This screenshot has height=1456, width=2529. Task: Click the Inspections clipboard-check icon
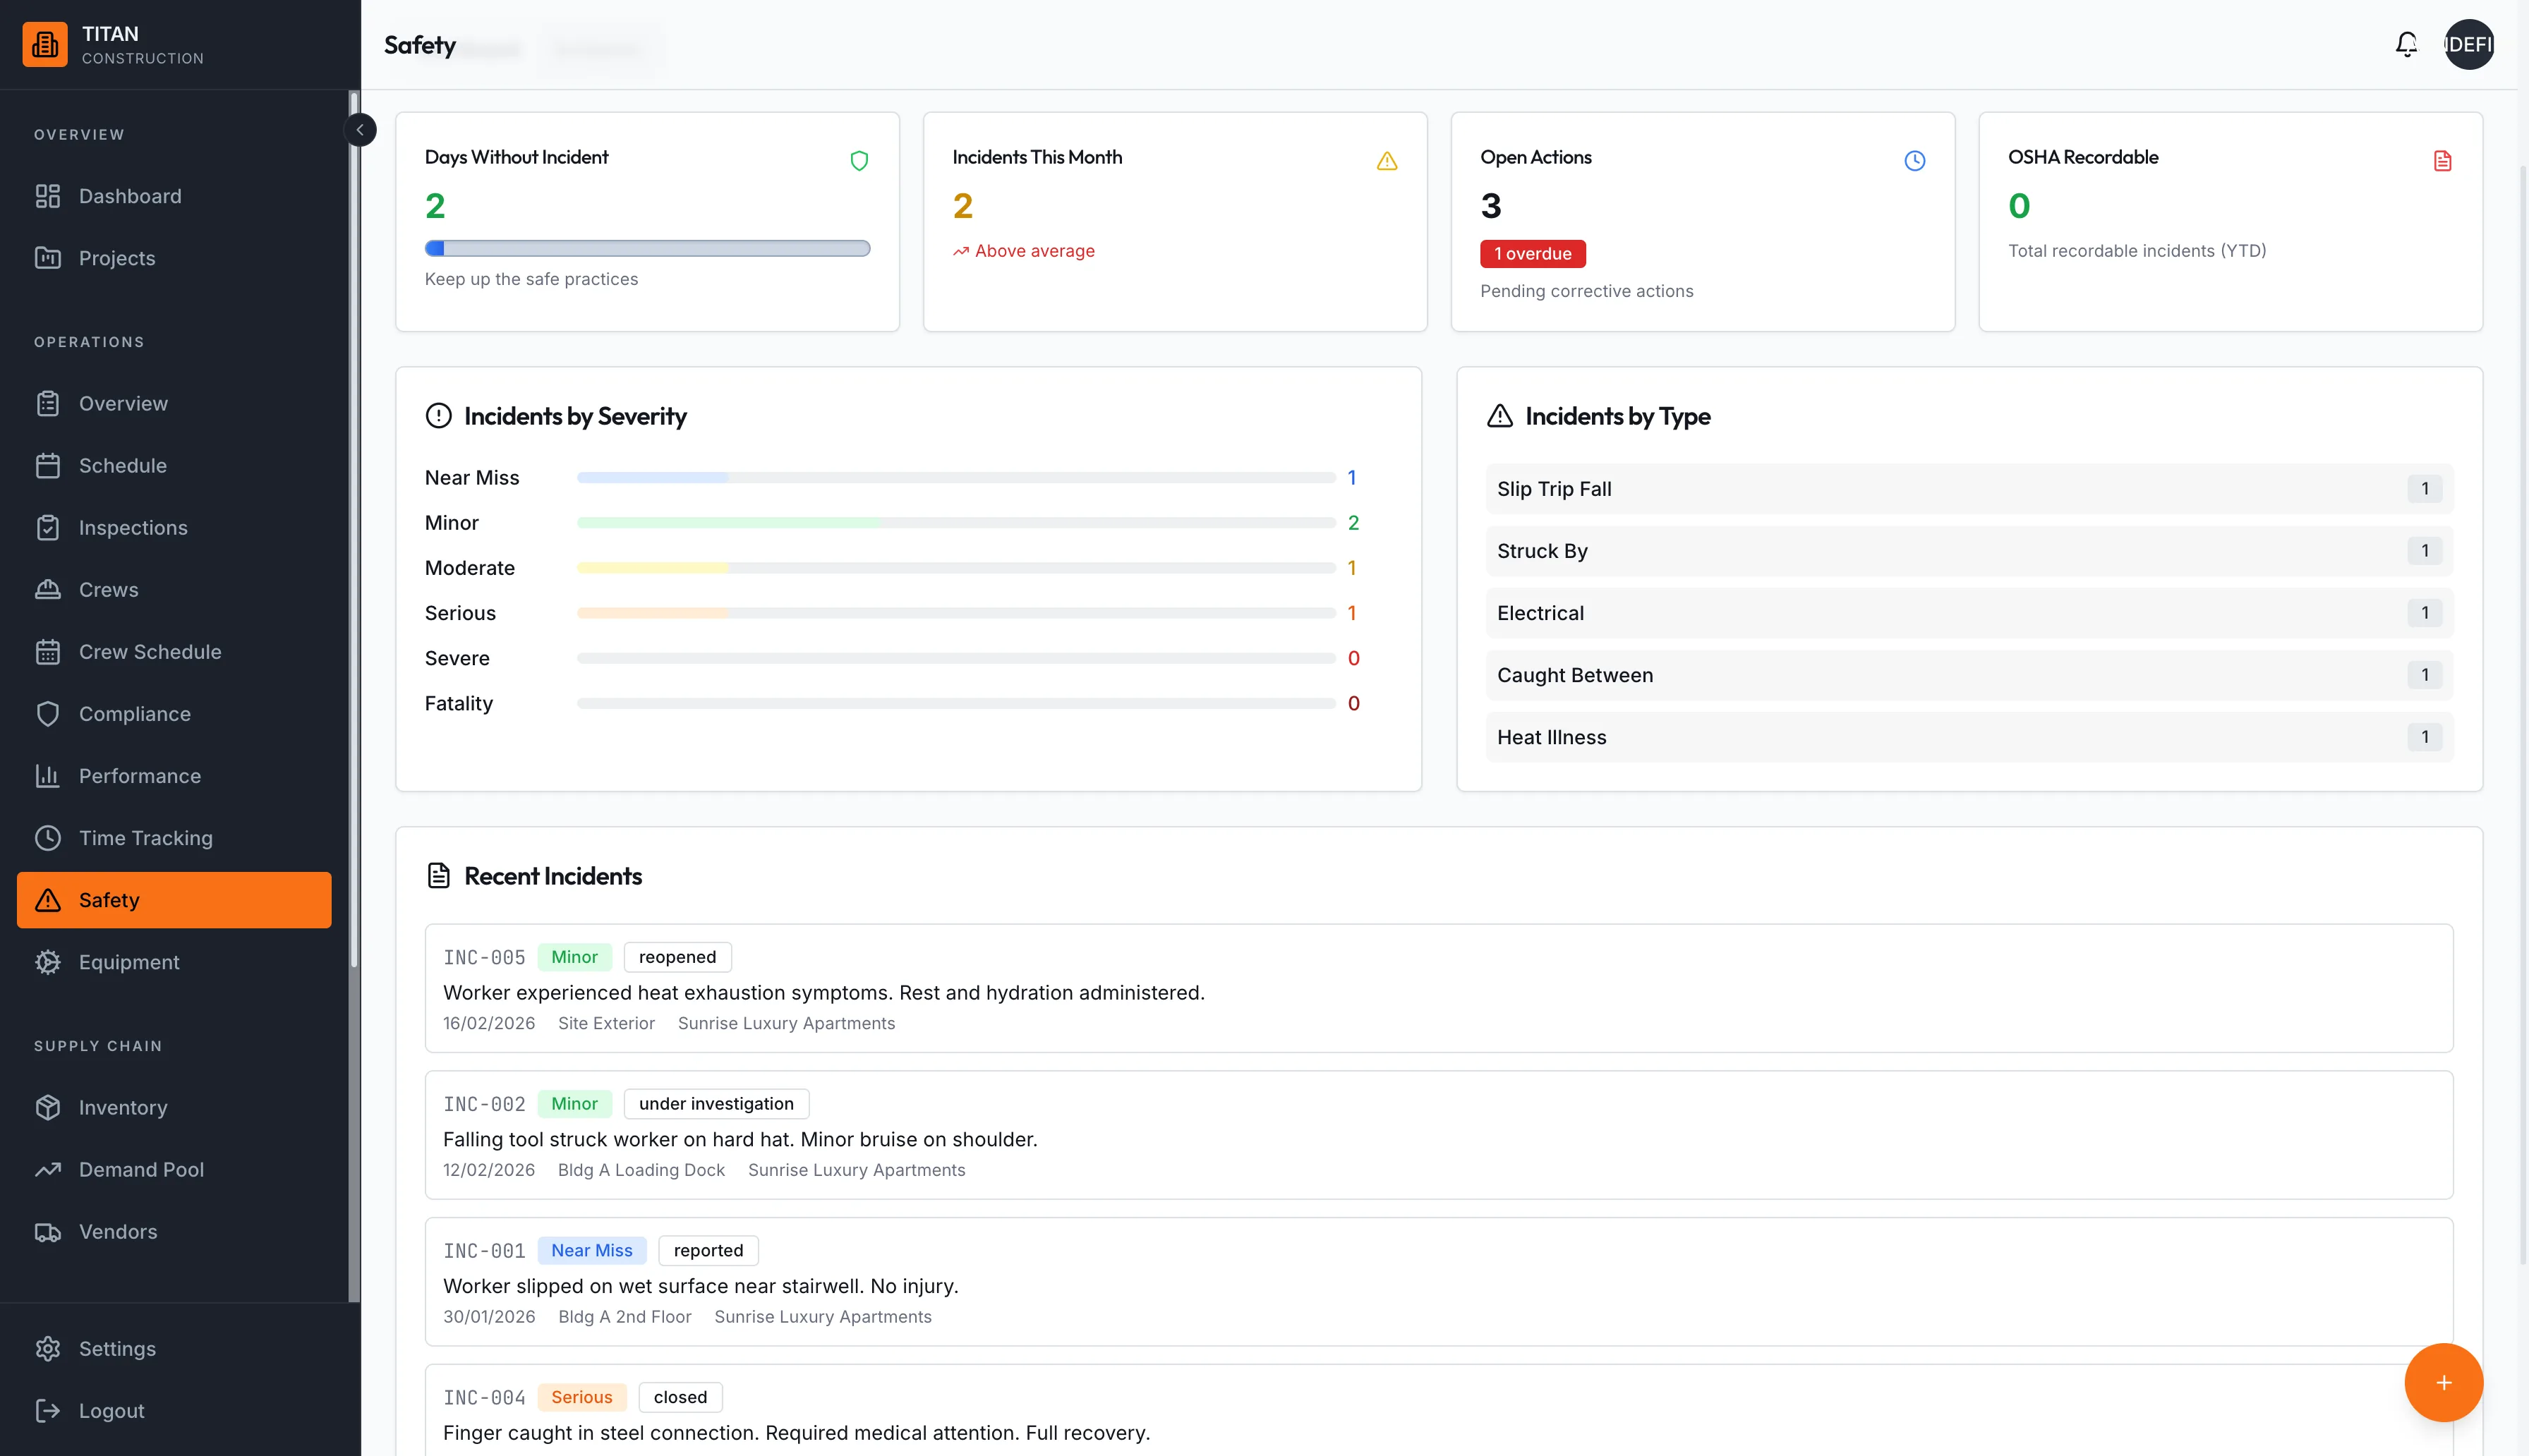click(48, 528)
